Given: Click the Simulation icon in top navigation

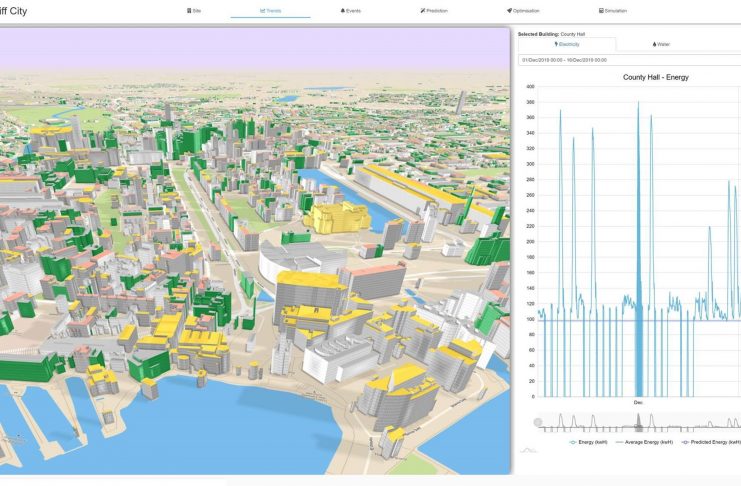Looking at the screenshot, I should pyautogui.click(x=601, y=10).
